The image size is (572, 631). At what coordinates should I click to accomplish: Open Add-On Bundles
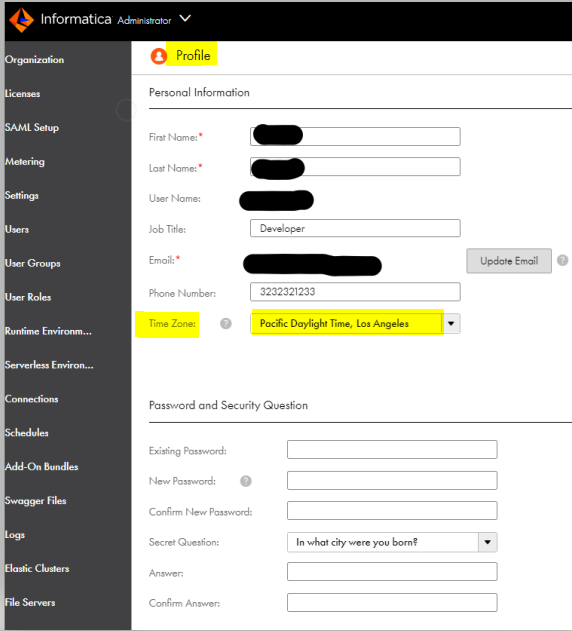pyautogui.click(x=41, y=467)
